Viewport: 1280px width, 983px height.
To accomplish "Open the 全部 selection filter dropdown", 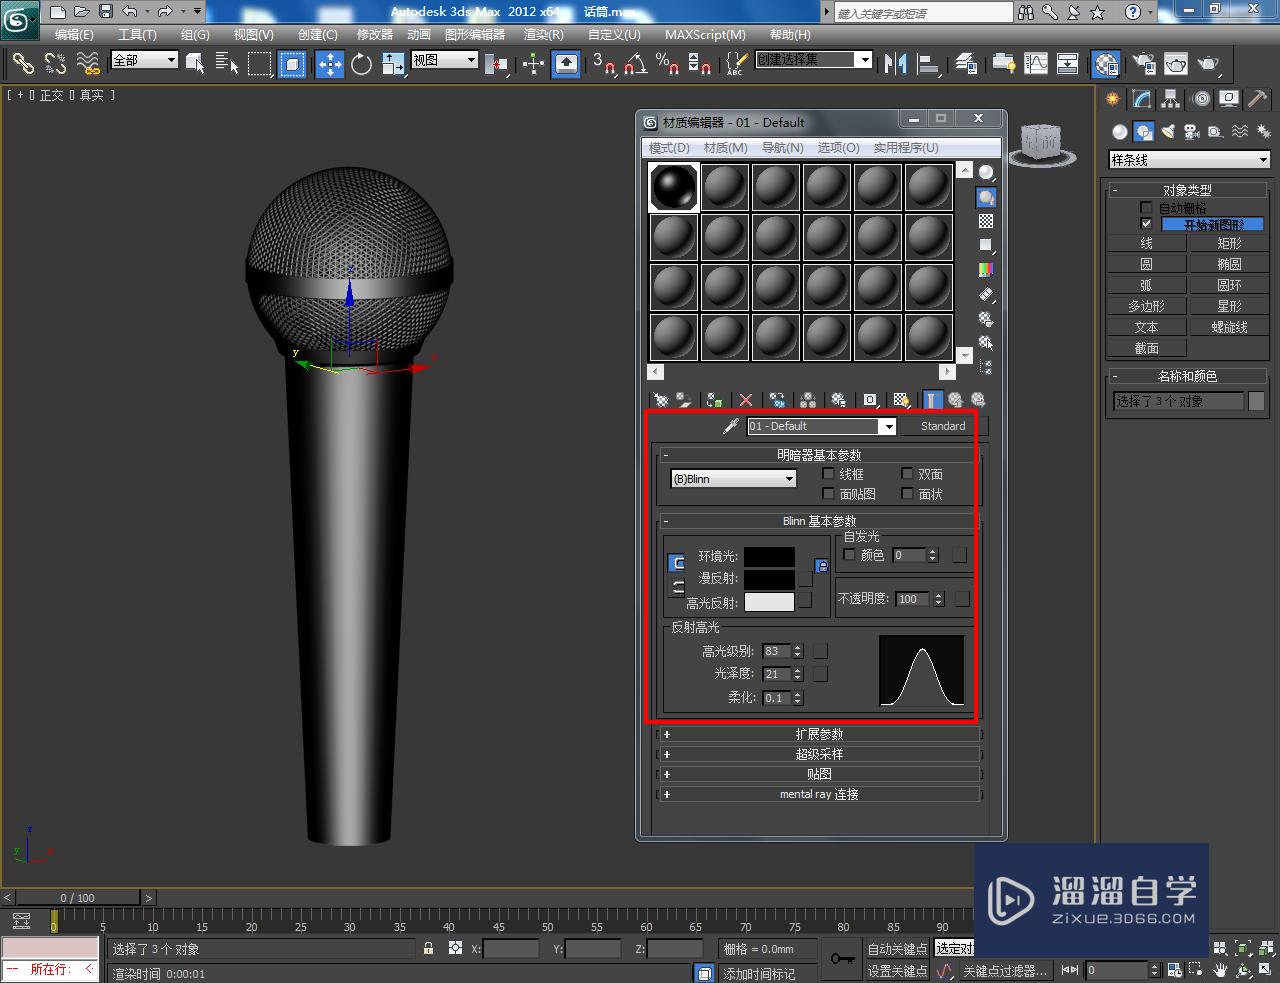I will (144, 60).
